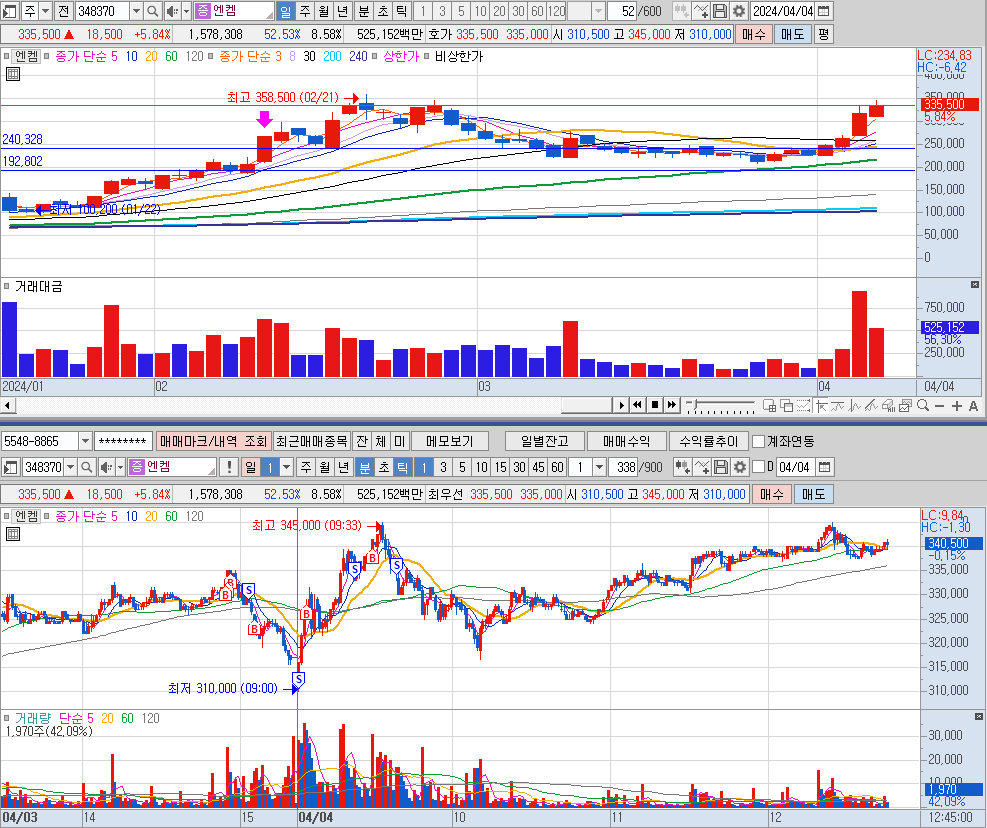This screenshot has width=987, height=828.
Task: Expand blank interval dropdown before 52/600
Action: click(598, 11)
